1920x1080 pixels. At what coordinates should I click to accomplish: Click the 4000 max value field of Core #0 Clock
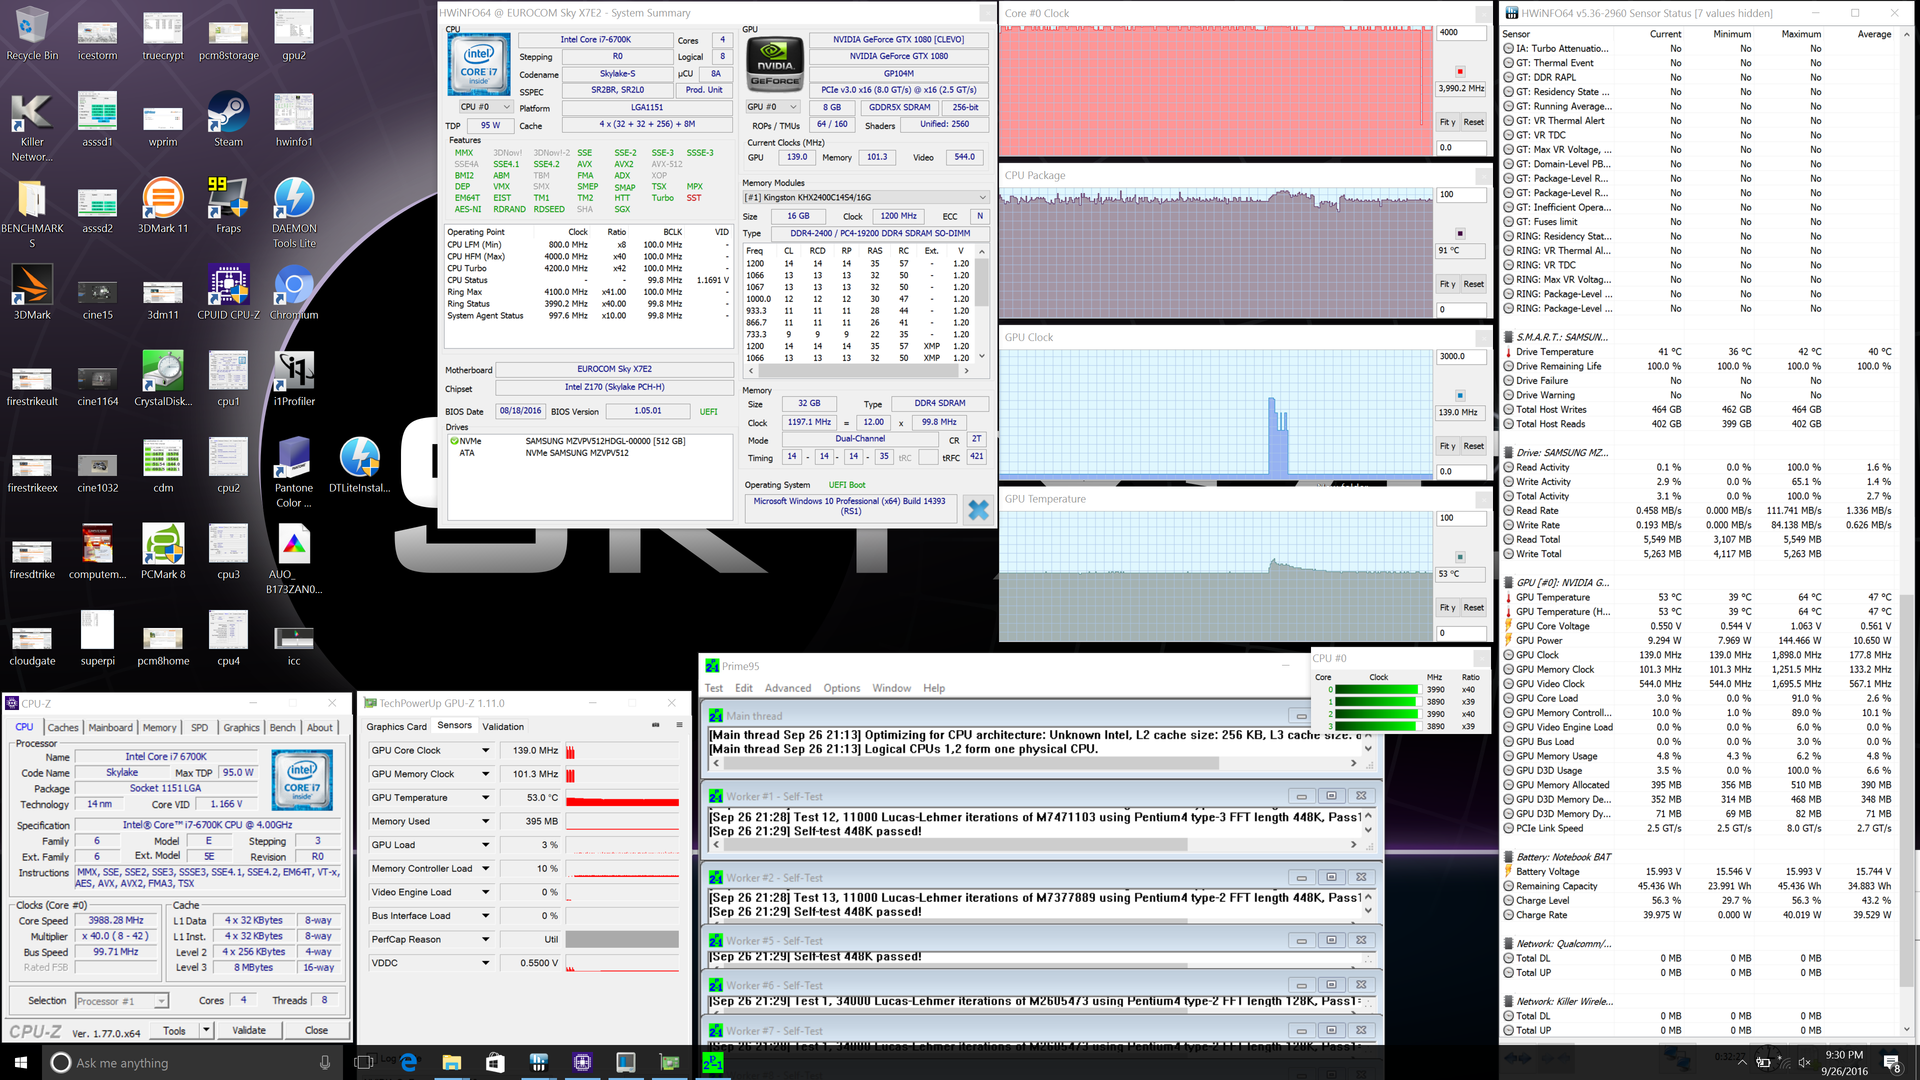pos(1461,32)
